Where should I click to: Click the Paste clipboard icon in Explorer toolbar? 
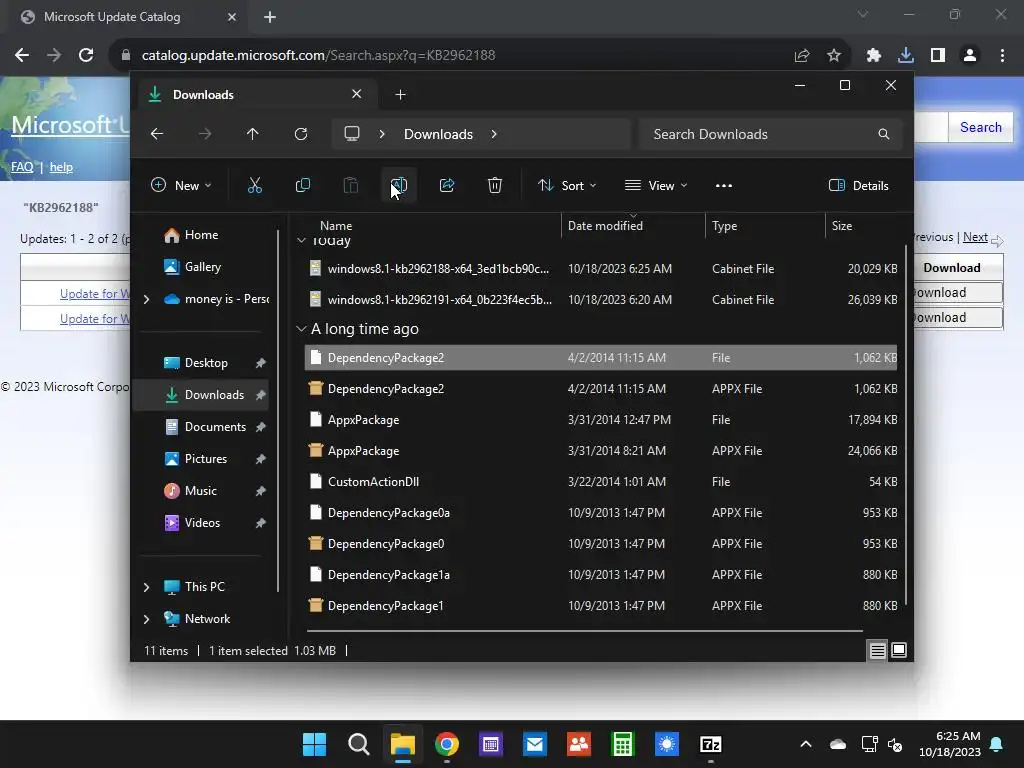[x=351, y=185]
